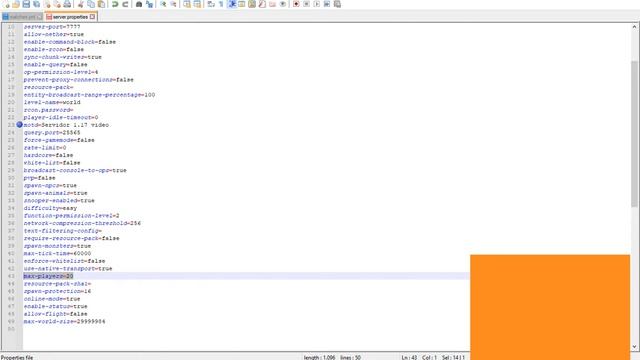Image resolution: width=640 pixels, height=360 pixels.
Task: Save the file with Save icon
Action: tap(26, 4)
